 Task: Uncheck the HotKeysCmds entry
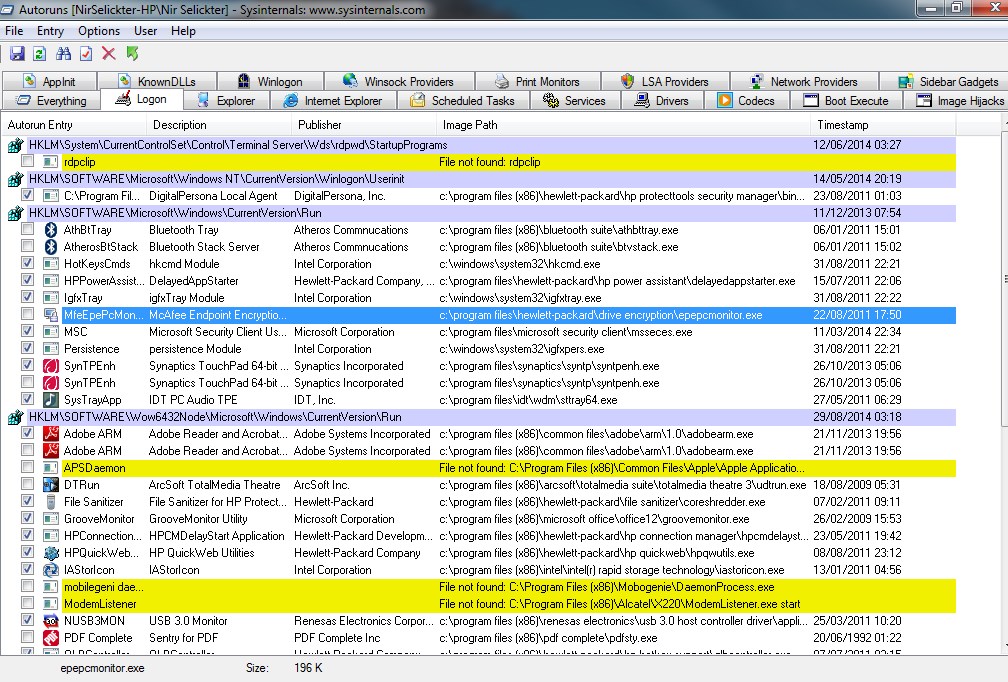pyautogui.click(x=28, y=263)
